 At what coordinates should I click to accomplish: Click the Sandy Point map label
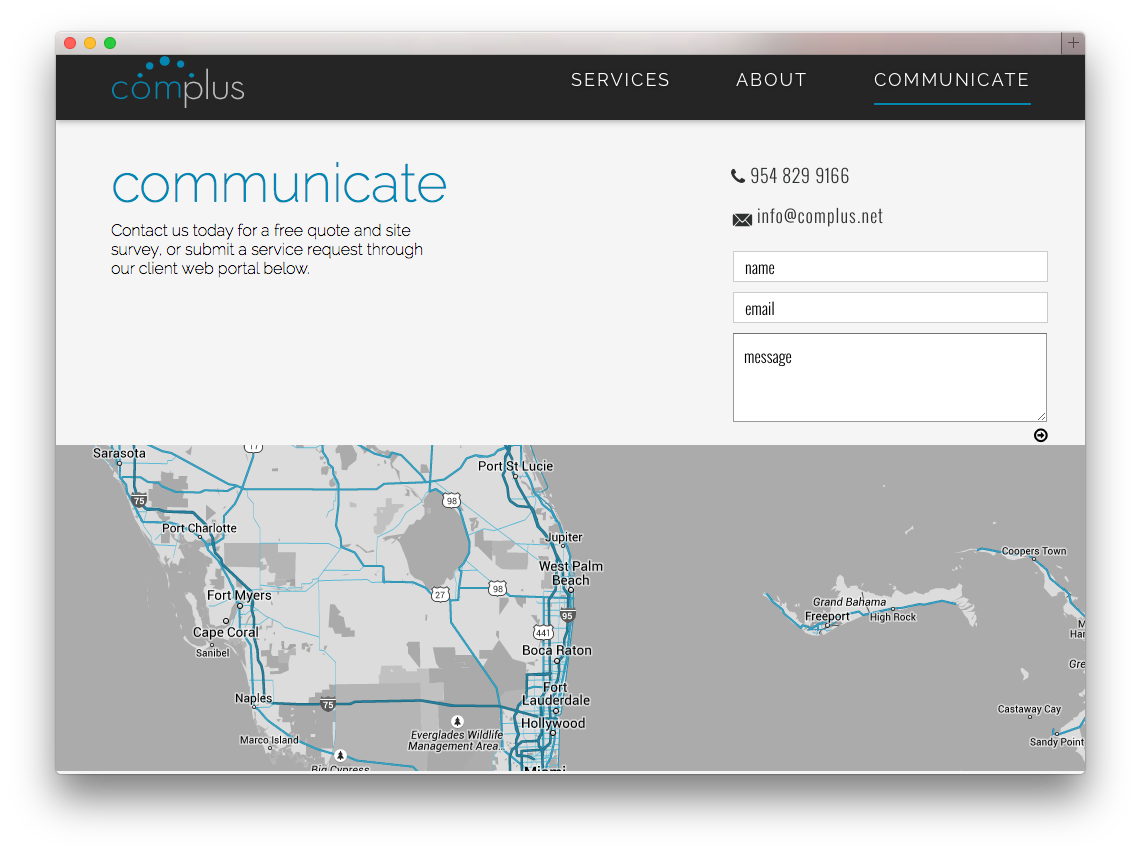[x=1057, y=742]
